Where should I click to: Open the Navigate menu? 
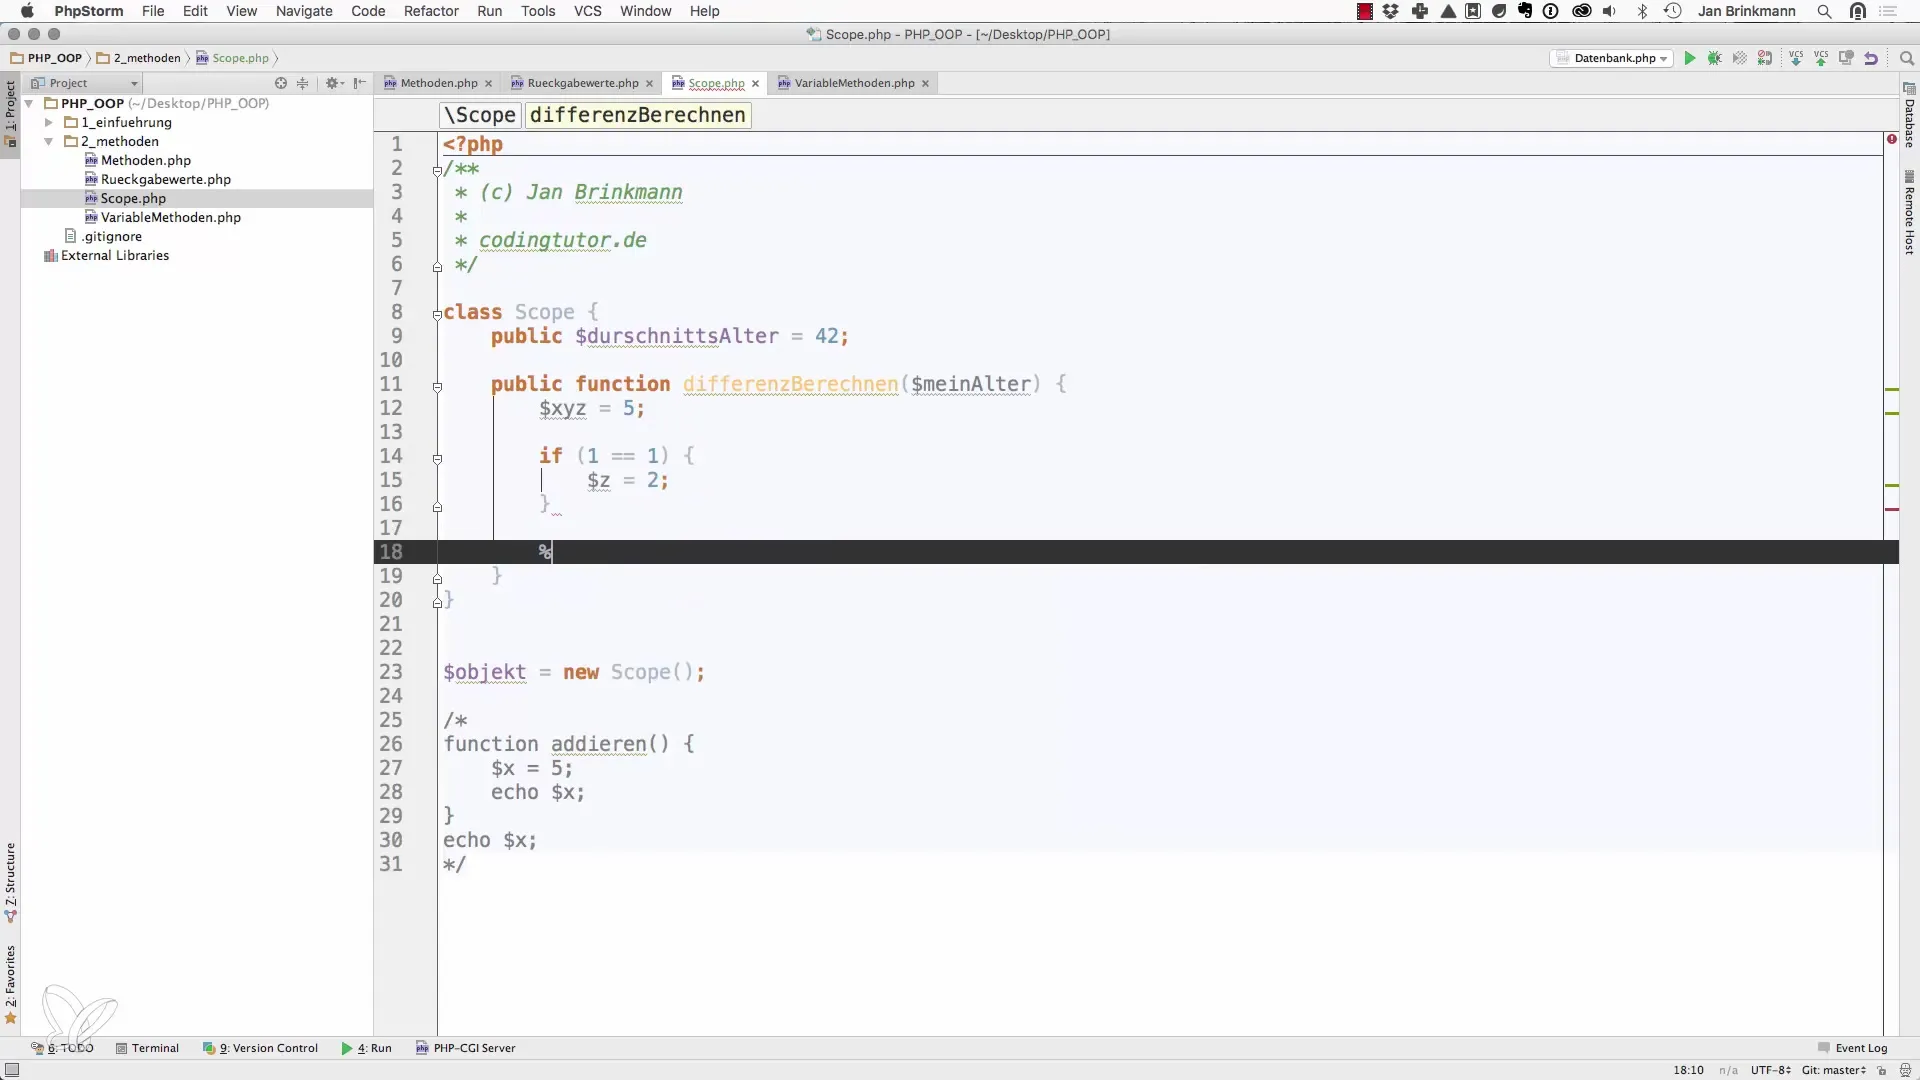pyautogui.click(x=304, y=11)
